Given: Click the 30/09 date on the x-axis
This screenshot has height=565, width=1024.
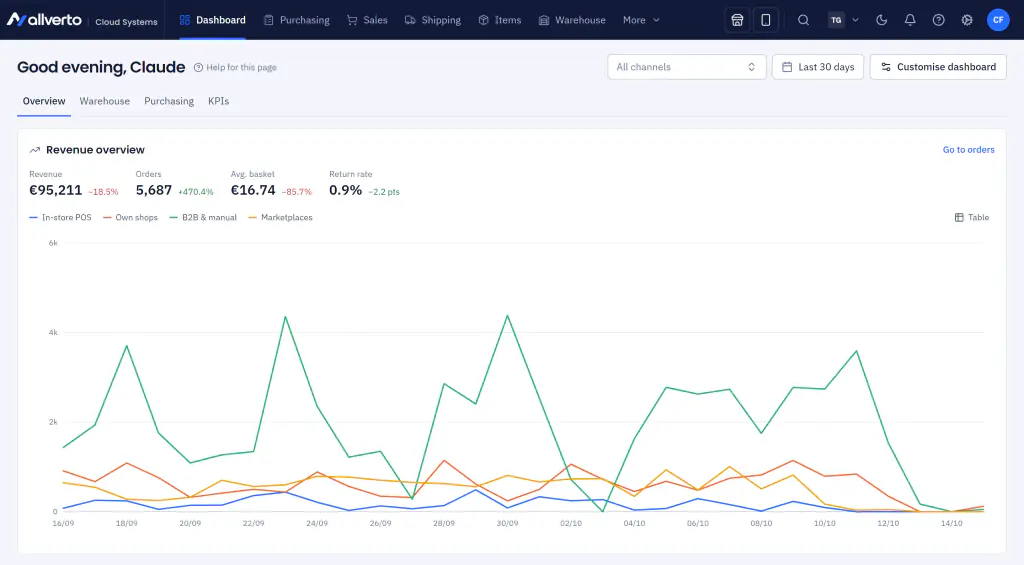Looking at the screenshot, I should [507, 523].
